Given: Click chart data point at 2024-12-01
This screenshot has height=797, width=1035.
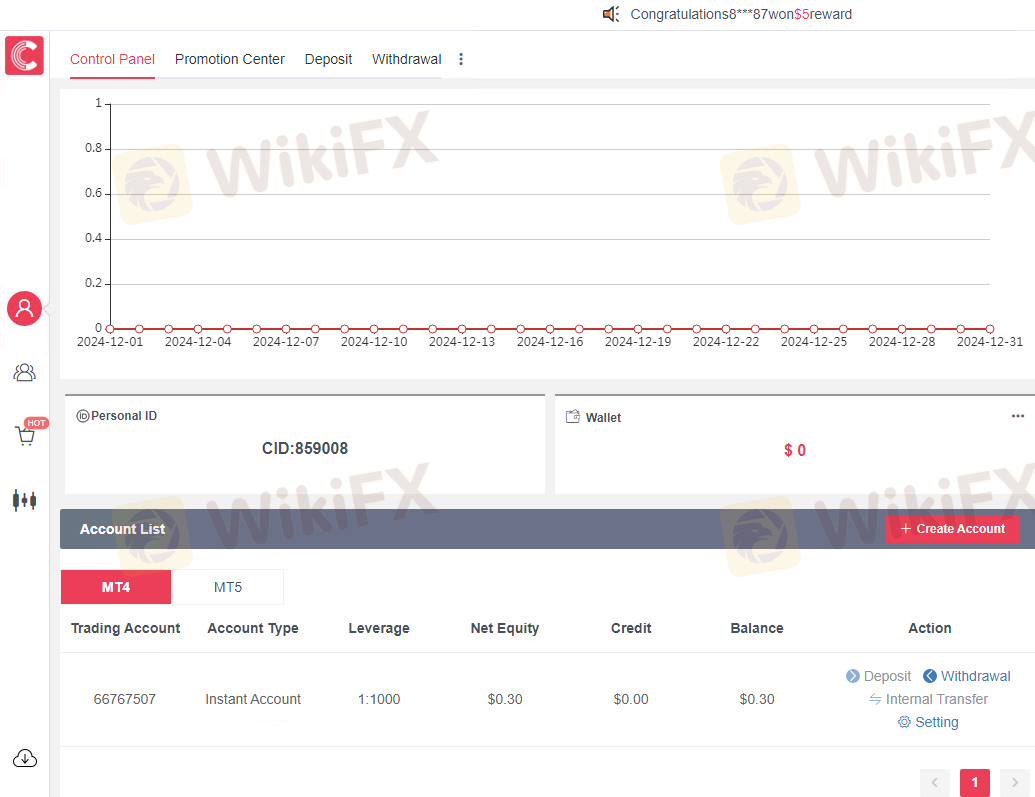Looking at the screenshot, I should click(x=110, y=328).
